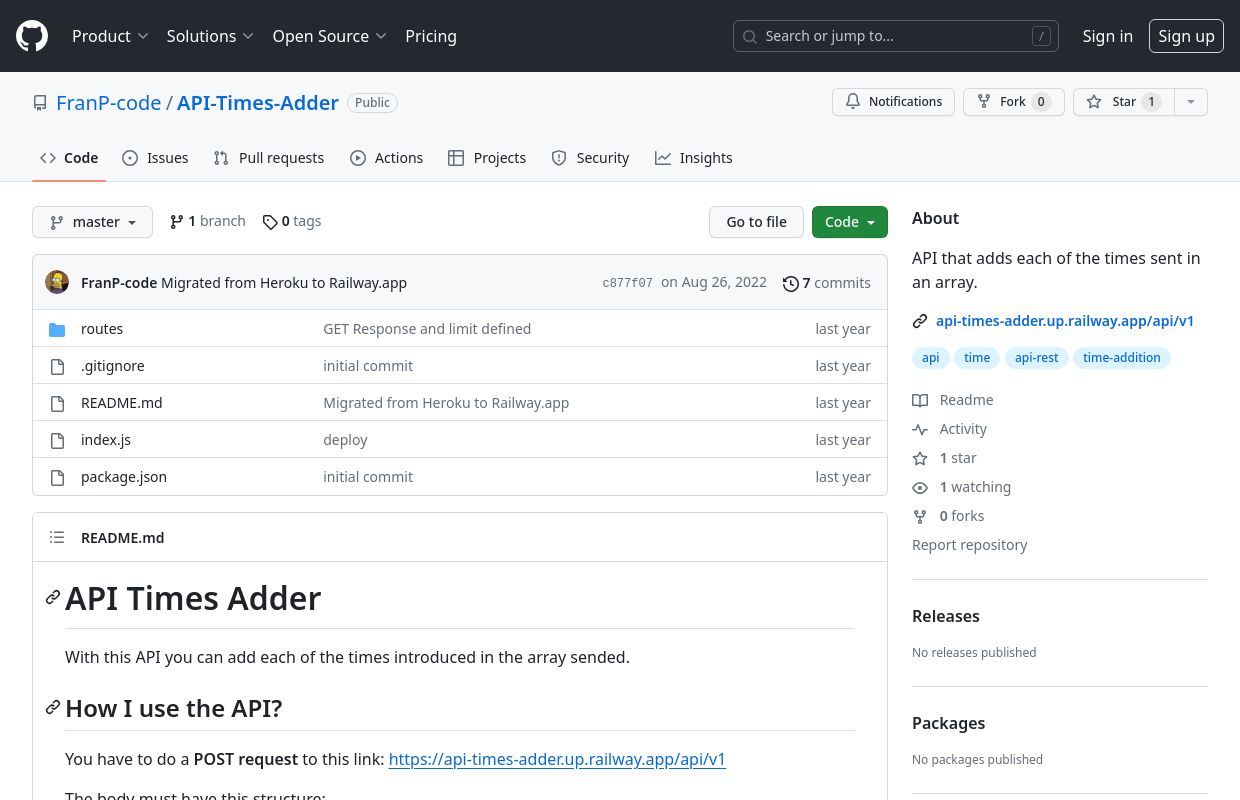The height and width of the screenshot is (800, 1240).
Task: Select the time topic tag
Action: coord(977,358)
